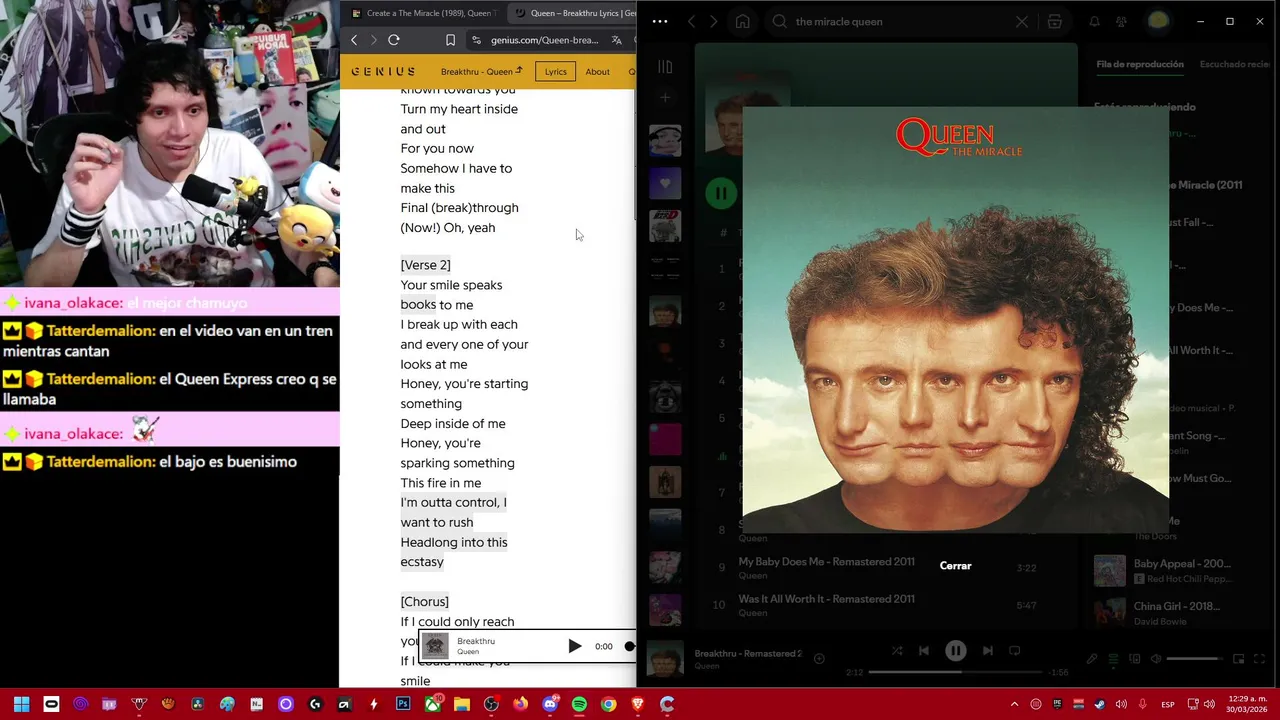Click annotated lyric 'I'm outta control, I'
The height and width of the screenshot is (720, 1280).
(x=453, y=502)
